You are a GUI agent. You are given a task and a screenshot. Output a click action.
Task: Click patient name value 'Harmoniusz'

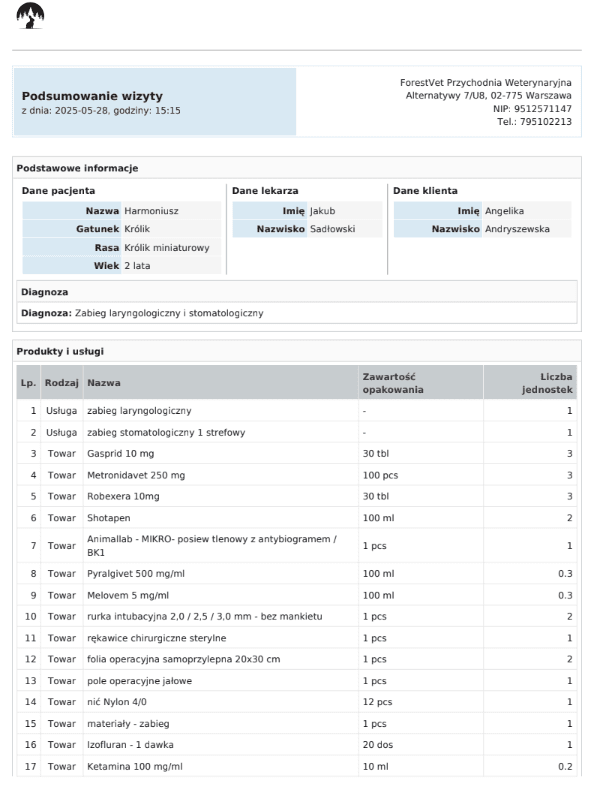coord(151,211)
